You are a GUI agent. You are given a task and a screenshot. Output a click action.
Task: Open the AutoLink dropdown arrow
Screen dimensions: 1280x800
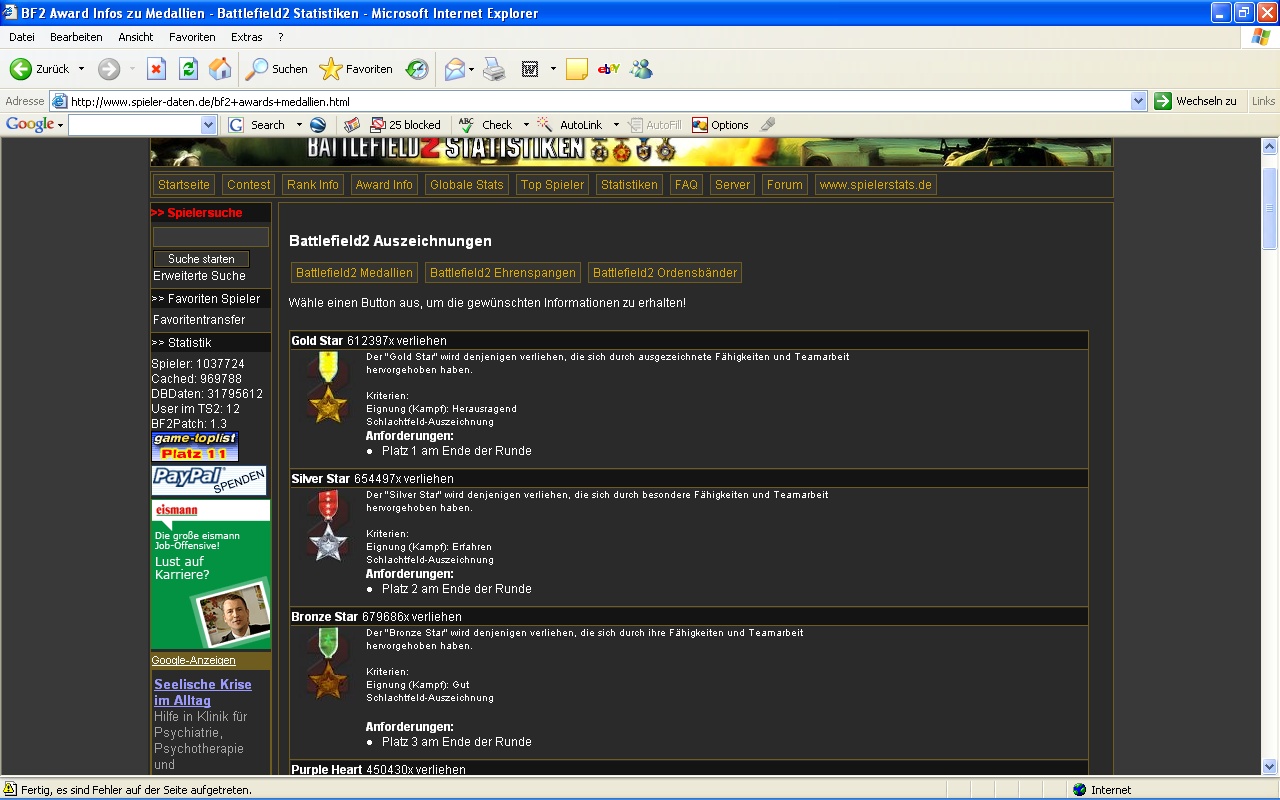[616, 125]
